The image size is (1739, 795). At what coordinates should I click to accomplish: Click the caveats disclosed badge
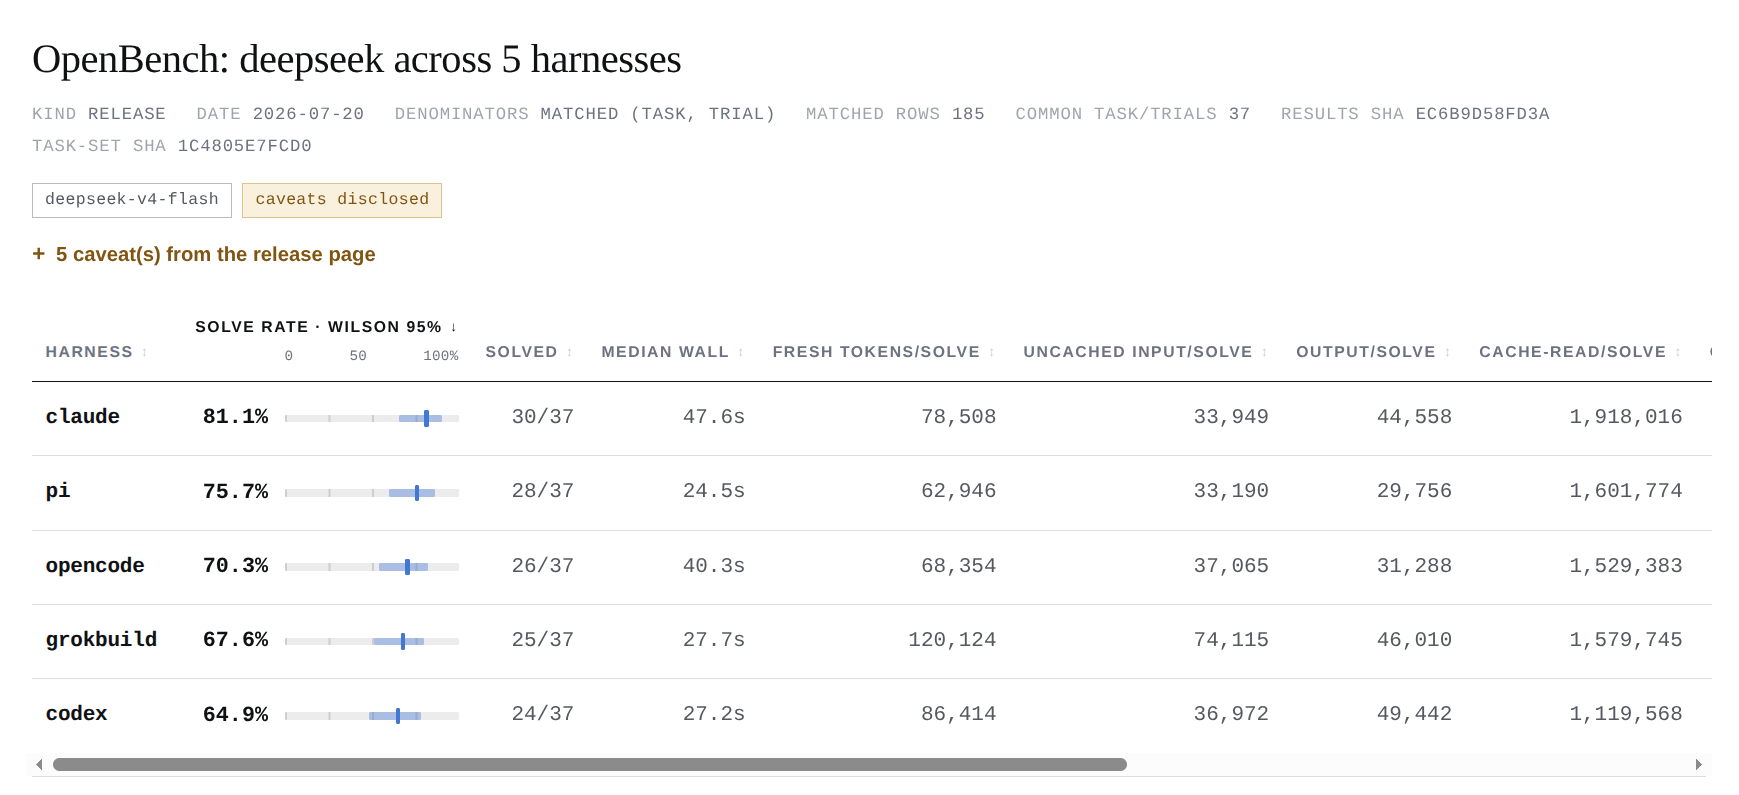click(x=342, y=200)
